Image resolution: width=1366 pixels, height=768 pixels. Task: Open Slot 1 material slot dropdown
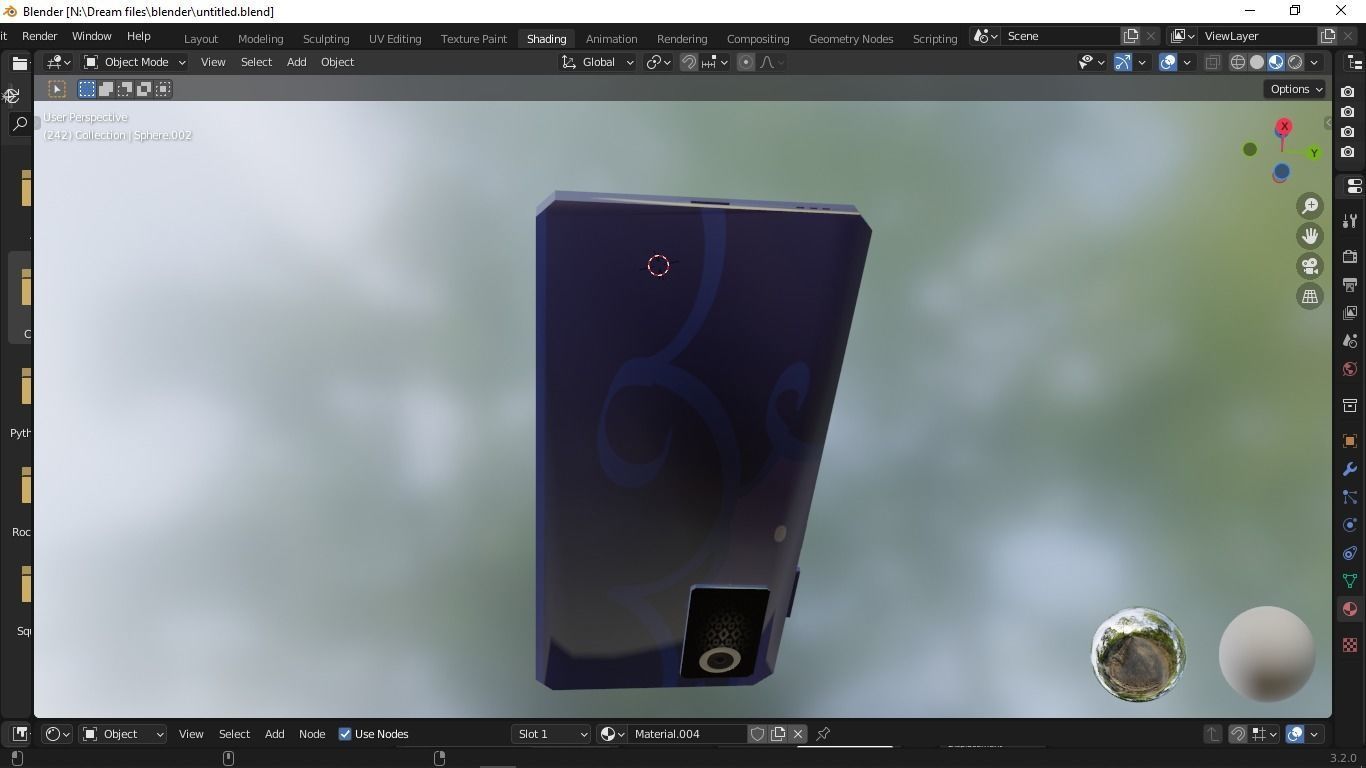[x=552, y=734]
